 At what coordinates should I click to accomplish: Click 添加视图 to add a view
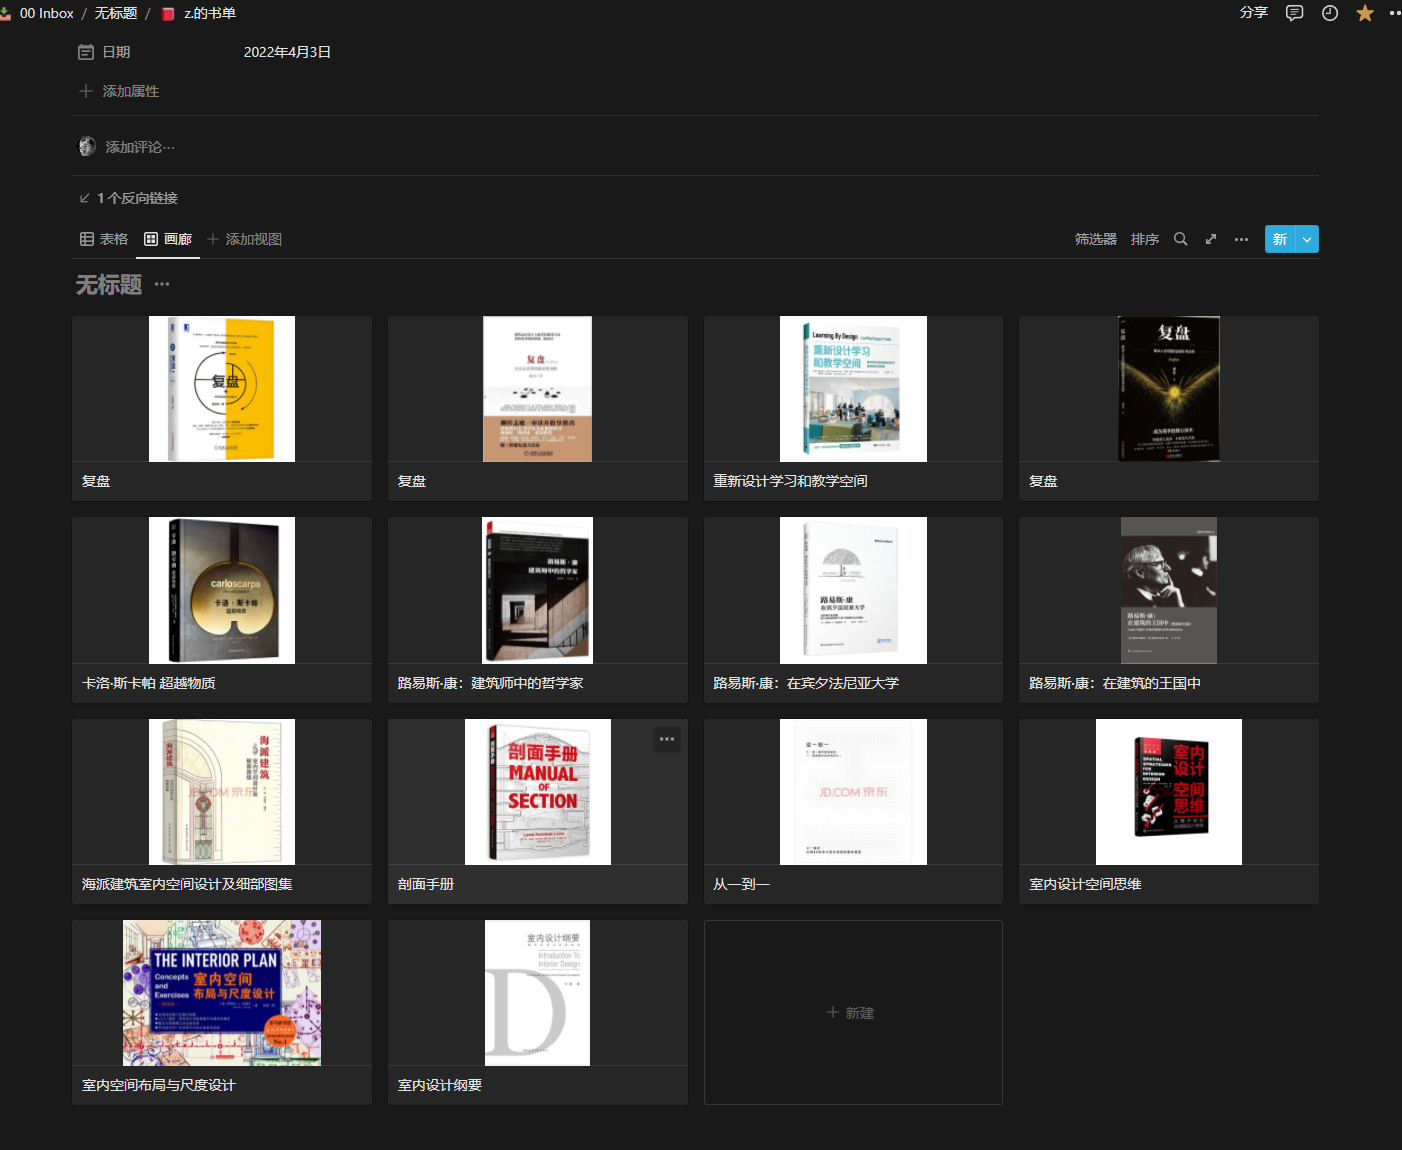coord(244,239)
